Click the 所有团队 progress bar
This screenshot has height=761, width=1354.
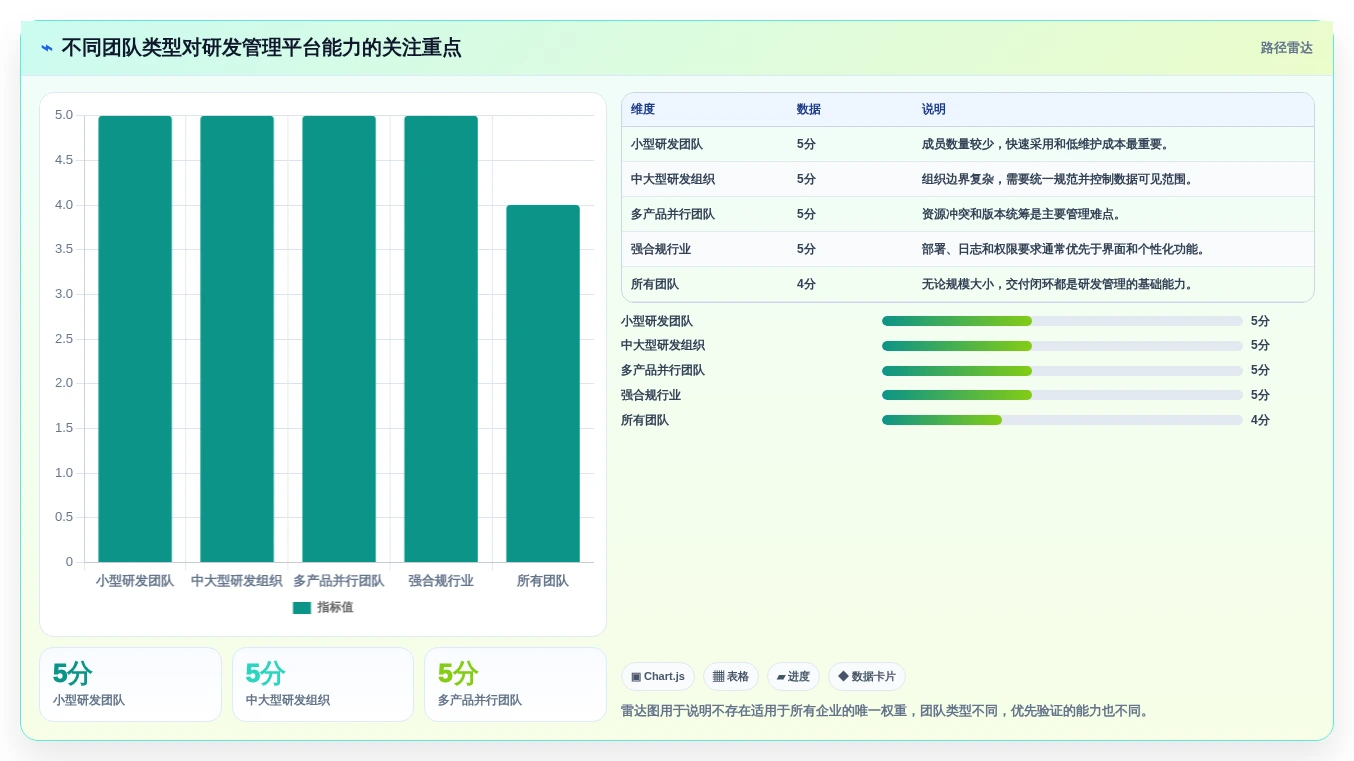click(1062, 420)
